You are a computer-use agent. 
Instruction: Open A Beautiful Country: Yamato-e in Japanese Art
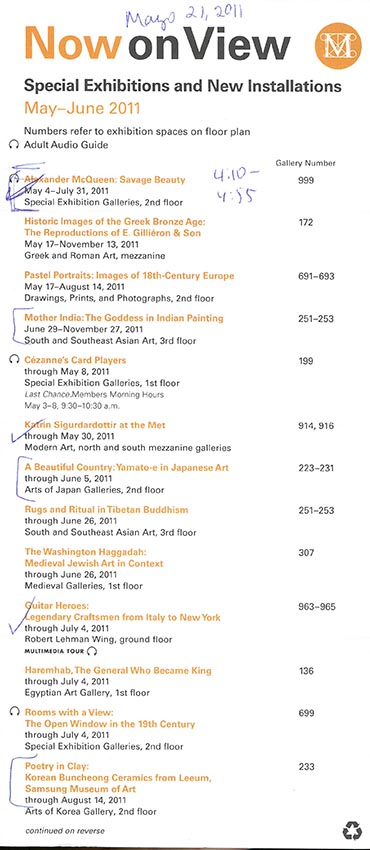pyautogui.click(x=127, y=467)
